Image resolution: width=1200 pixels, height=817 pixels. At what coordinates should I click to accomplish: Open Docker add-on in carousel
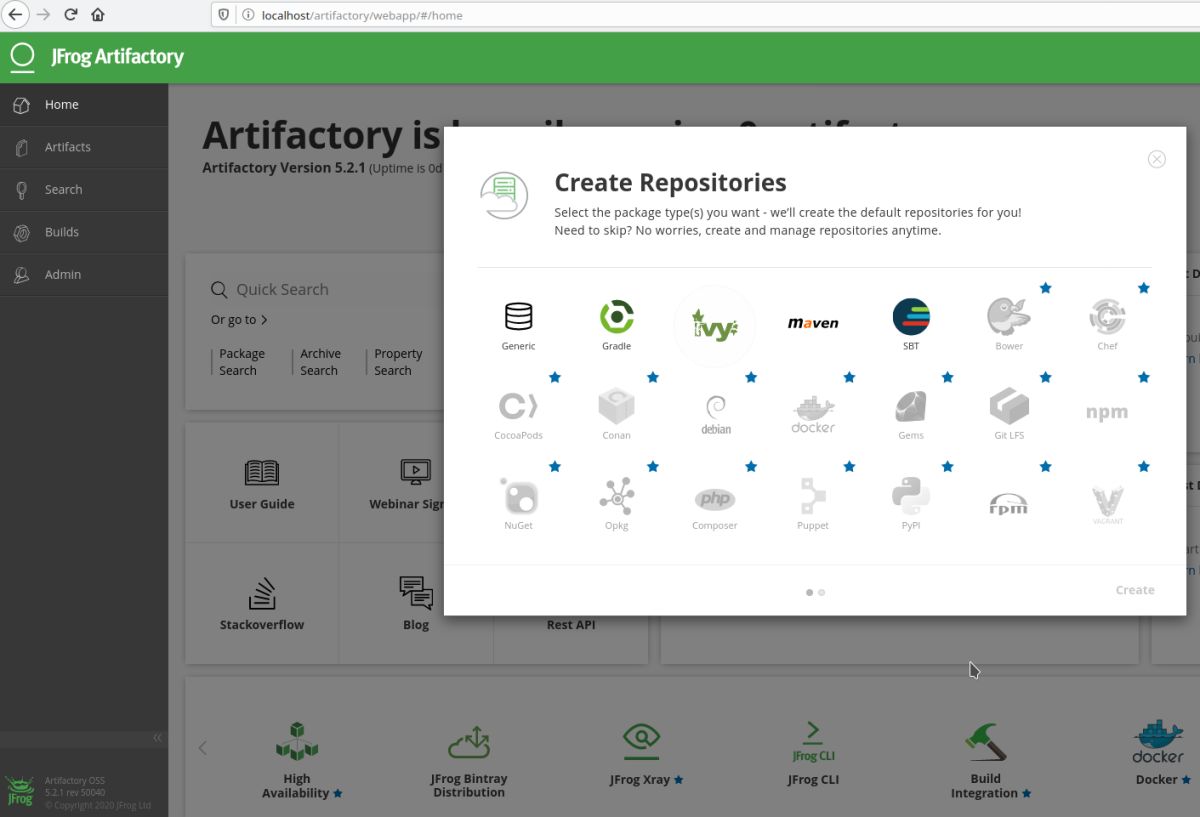(x=1158, y=753)
